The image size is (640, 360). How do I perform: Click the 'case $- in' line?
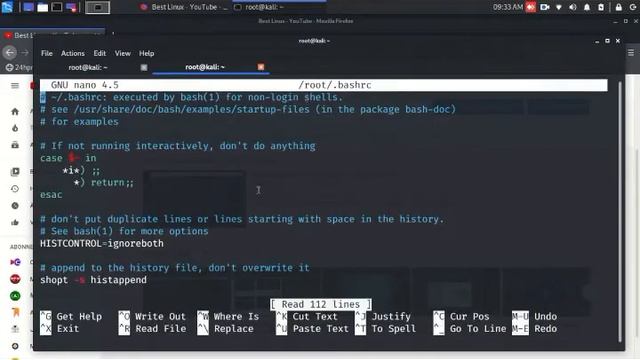pos(68,158)
